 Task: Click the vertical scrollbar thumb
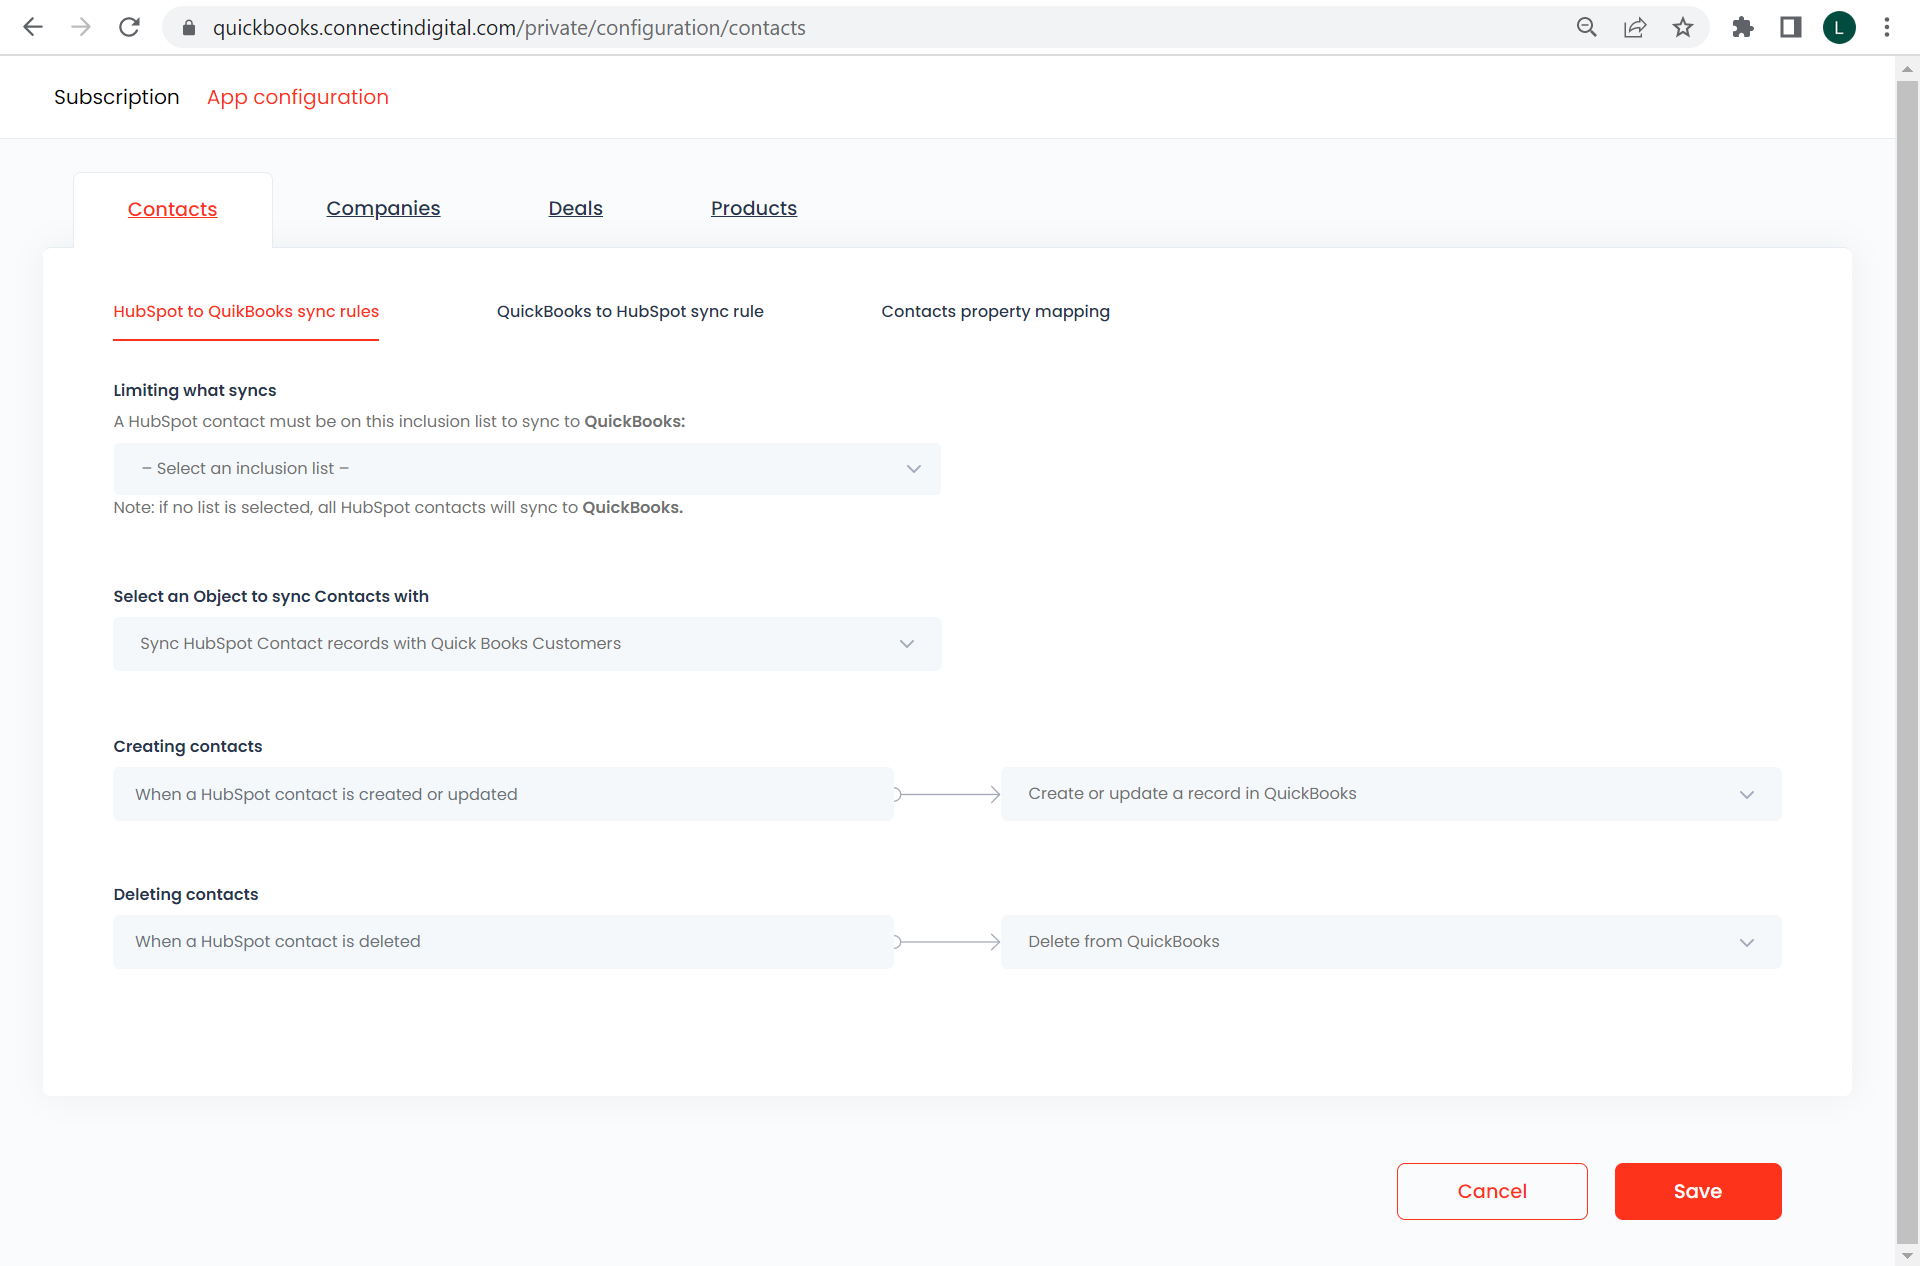pyautogui.click(x=1907, y=660)
